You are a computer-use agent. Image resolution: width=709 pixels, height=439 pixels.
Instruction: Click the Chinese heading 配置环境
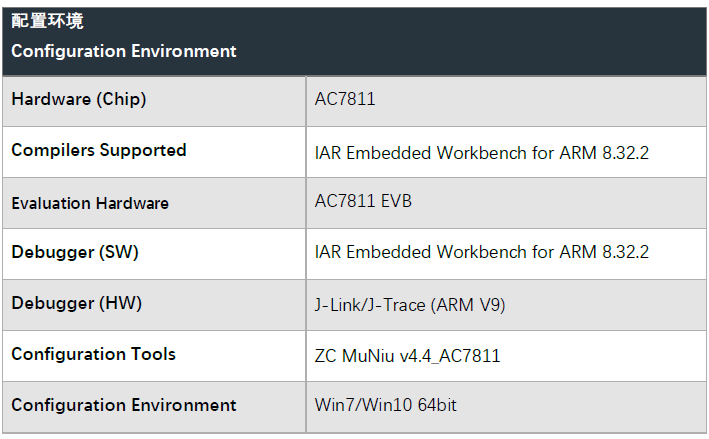47,21
